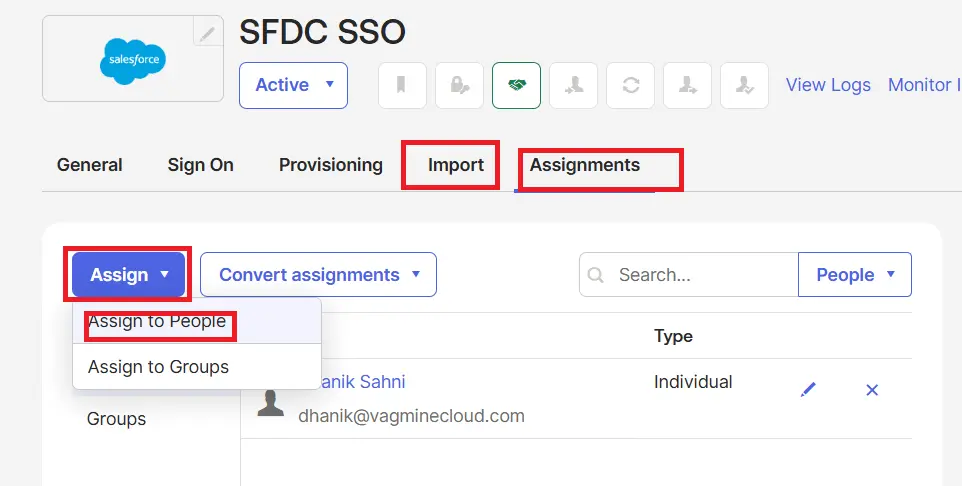962x486 pixels.
Task: Edit Dhanik Sahni's assignment with the pencil
Action: pyautogui.click(x=809, y=390)
